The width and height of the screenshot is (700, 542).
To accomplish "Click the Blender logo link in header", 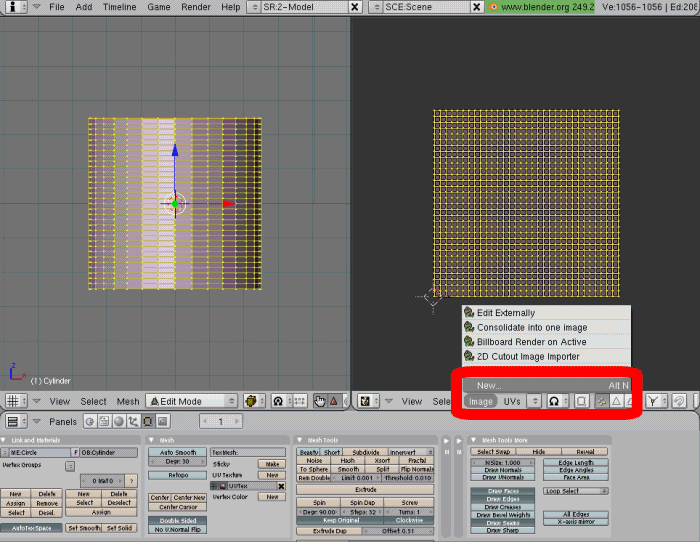I will tap(494, 7).
